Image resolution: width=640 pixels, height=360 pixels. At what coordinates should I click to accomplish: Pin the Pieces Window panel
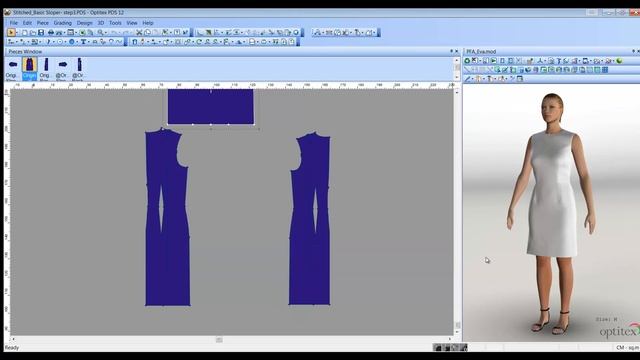(451, 51)
